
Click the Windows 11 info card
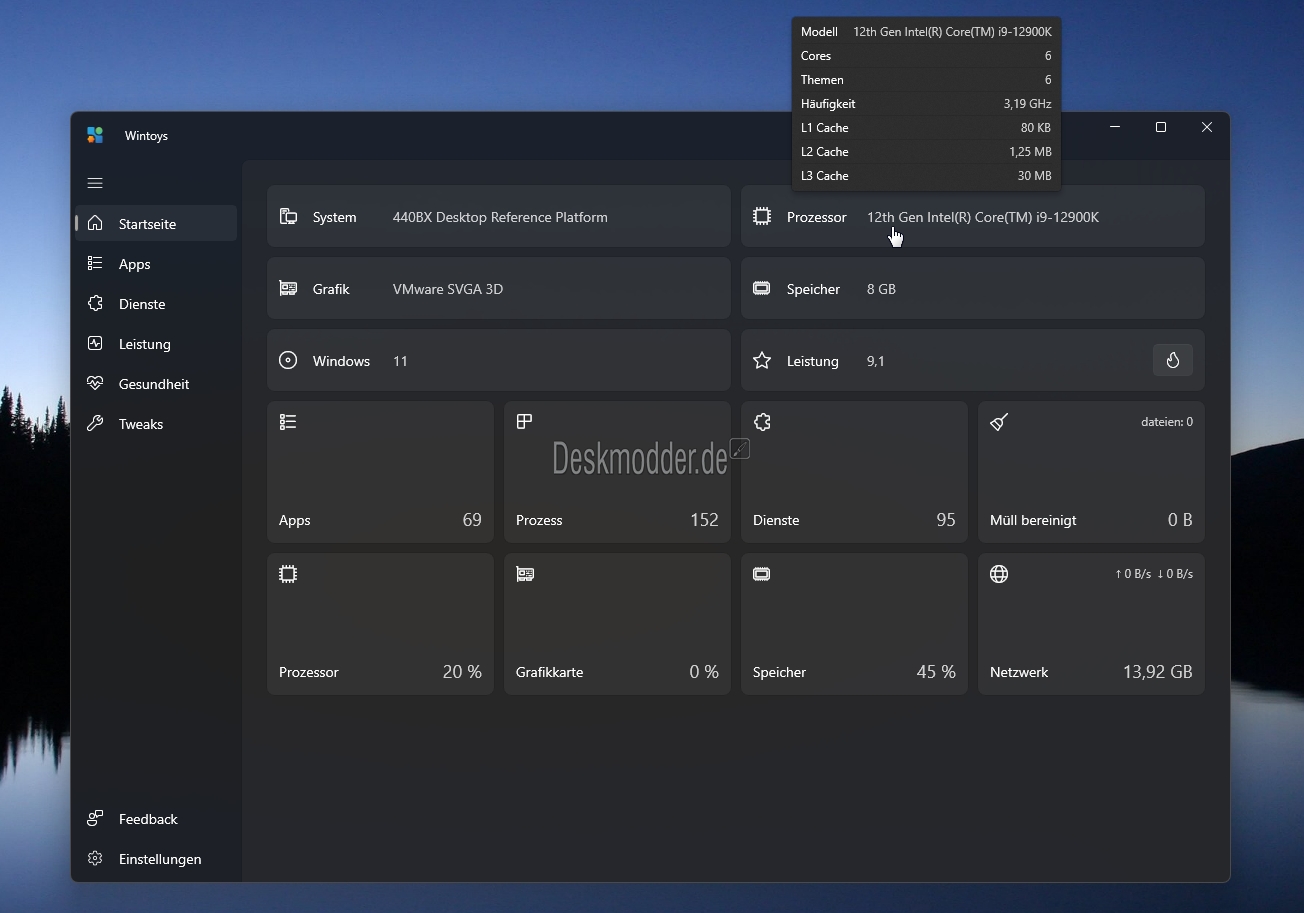point(499,360)
